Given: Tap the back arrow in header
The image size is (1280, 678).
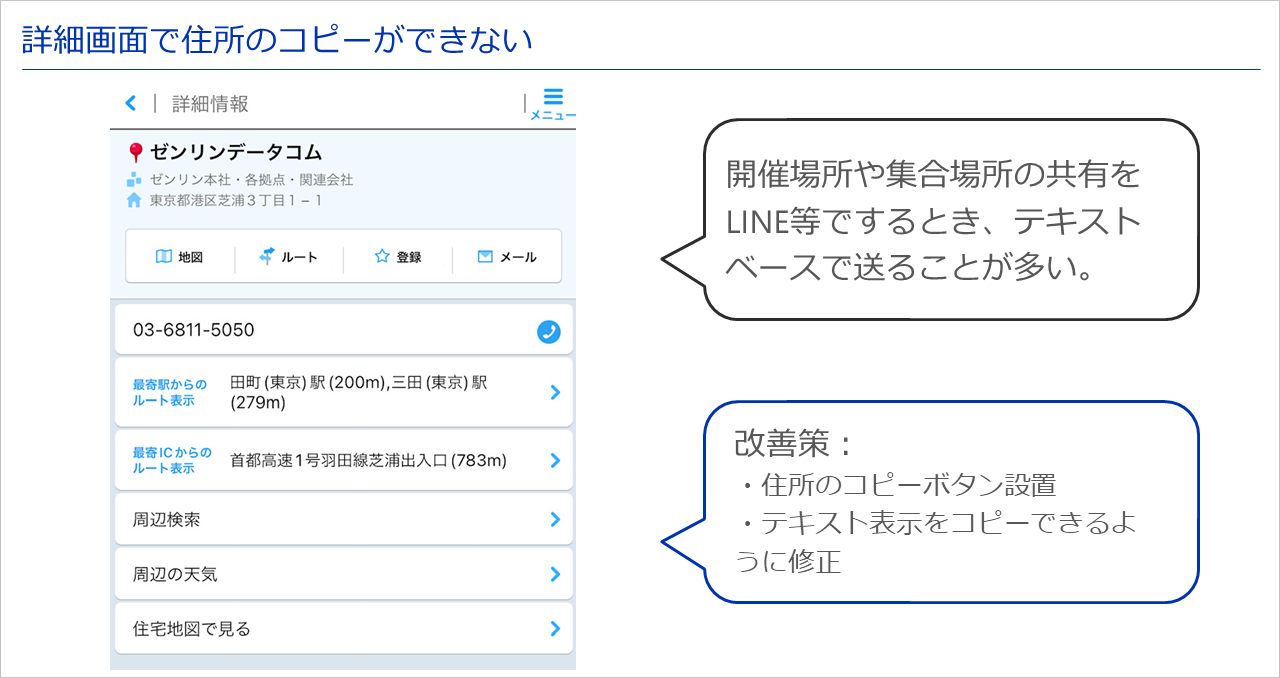Looking at the screenshot, I should pos(130,103).
